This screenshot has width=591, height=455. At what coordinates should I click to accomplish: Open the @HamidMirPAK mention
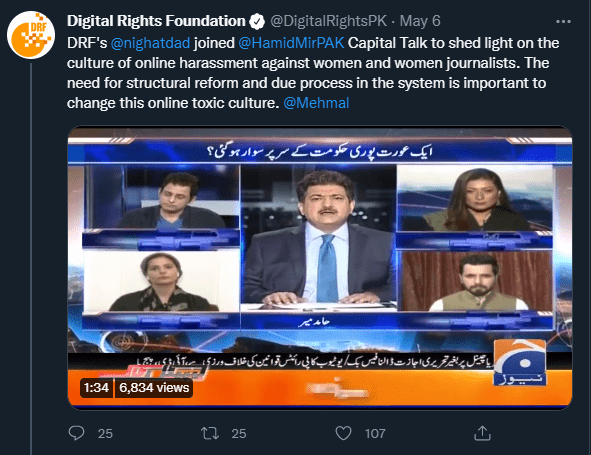[x=291, y=43]
